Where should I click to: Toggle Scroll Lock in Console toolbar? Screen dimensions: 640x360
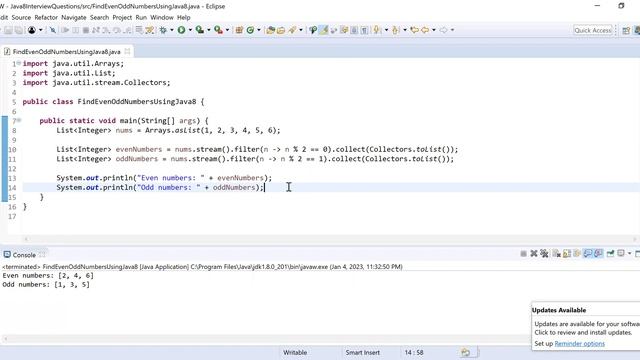point(567,253)
